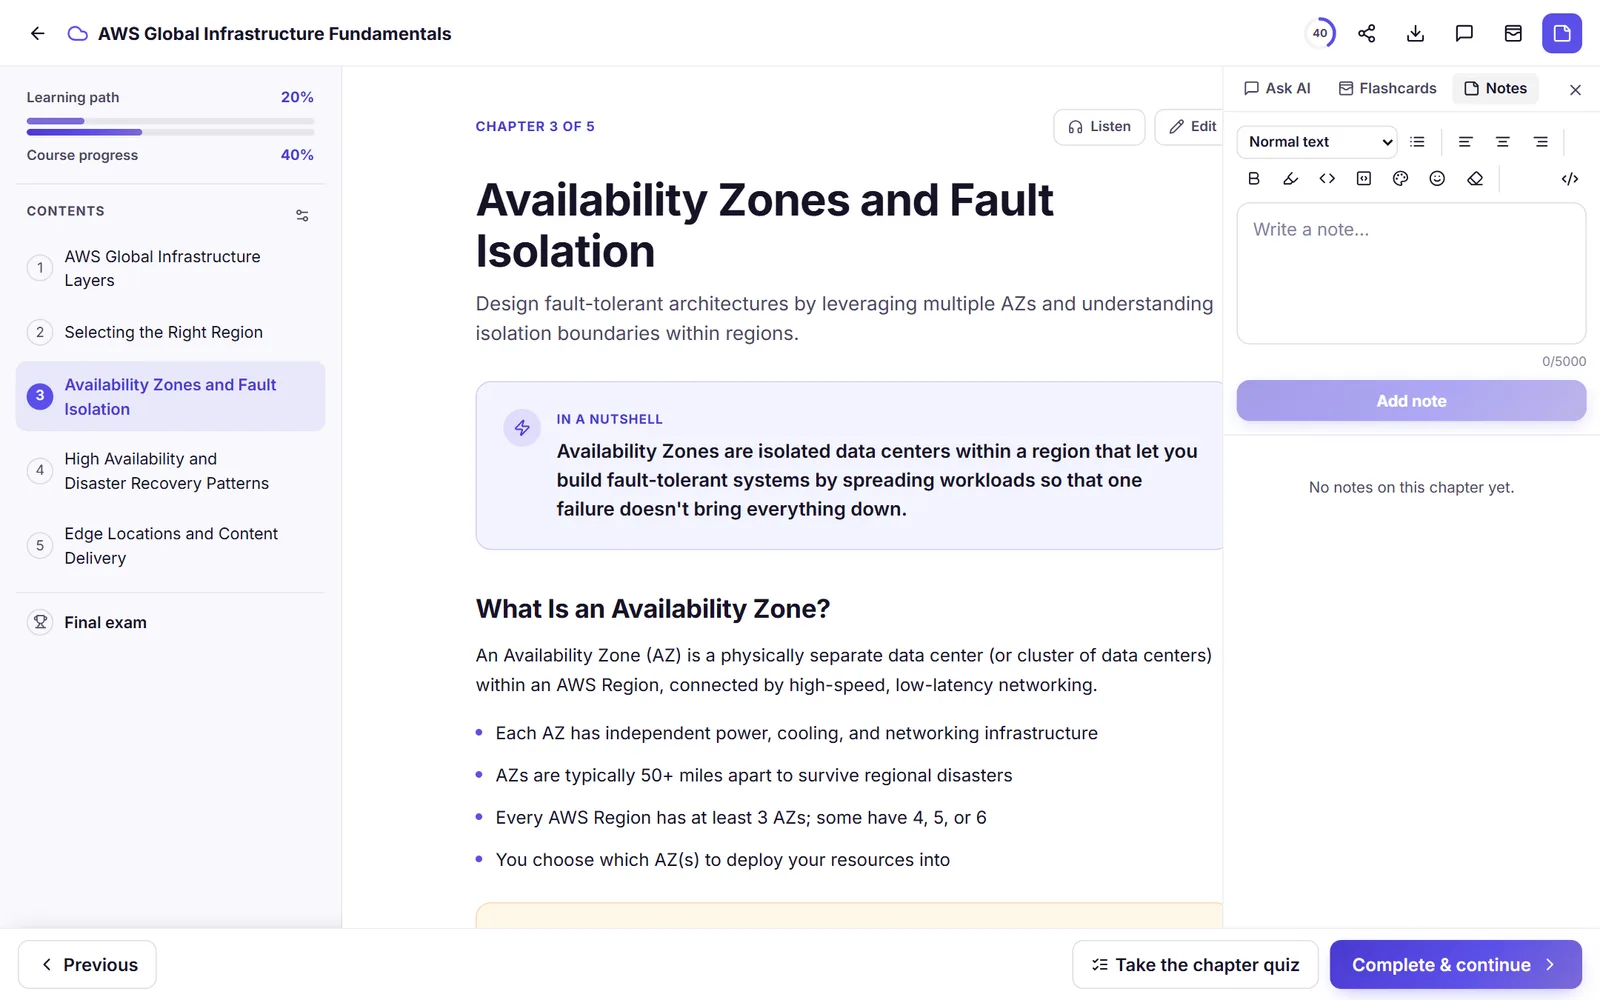Click the 'Course progress' label
The height and width of the screenshot is (1000, 1600).
[82, 155]
